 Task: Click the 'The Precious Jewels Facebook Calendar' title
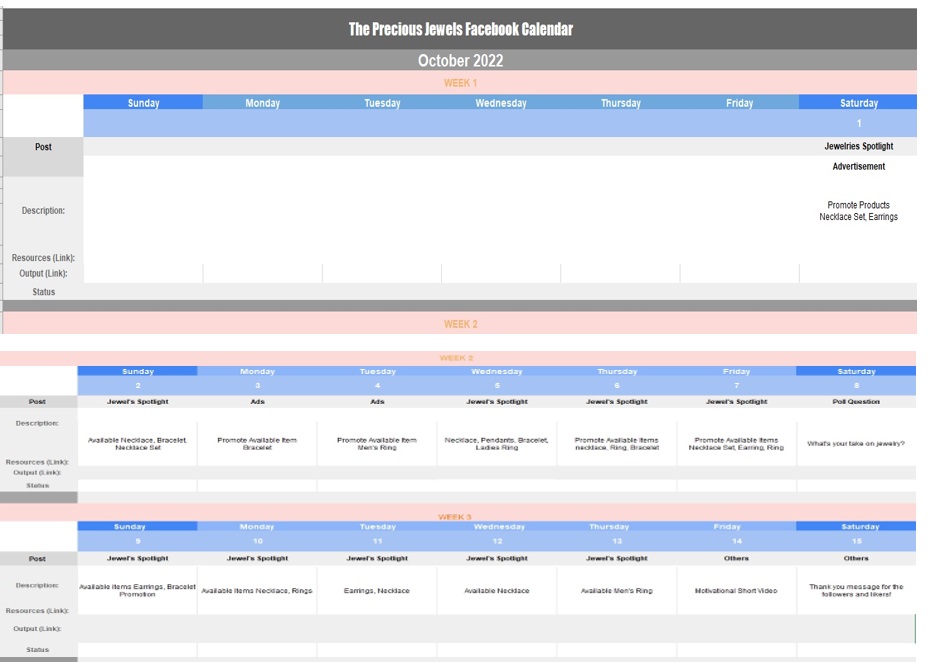pyautogui.click(x=461, y=29)
